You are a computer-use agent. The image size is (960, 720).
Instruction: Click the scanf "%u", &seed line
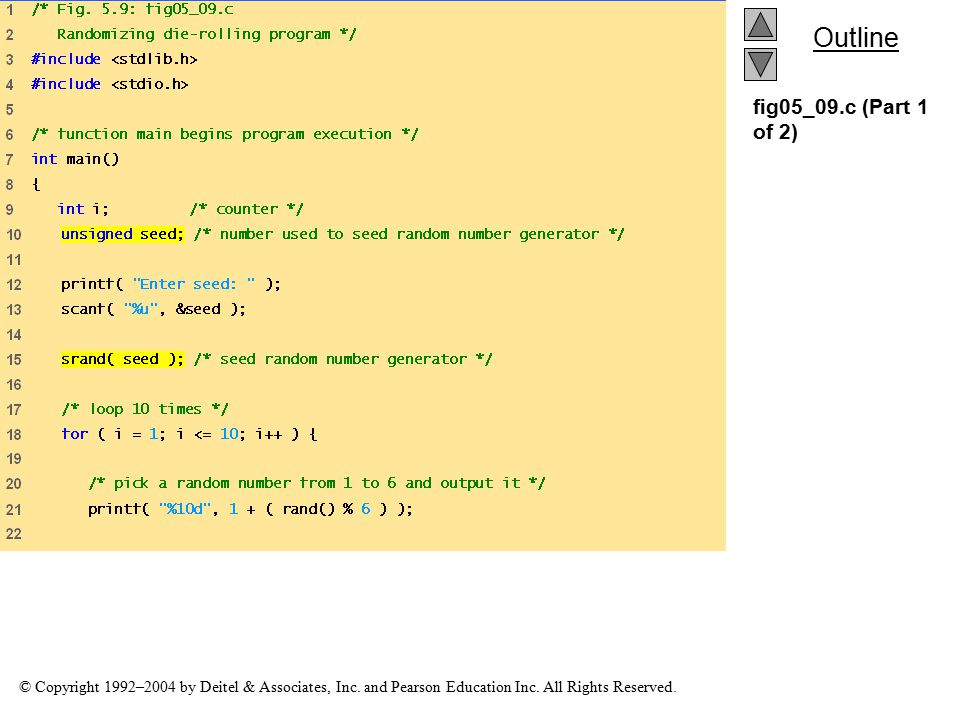[153, 309]
